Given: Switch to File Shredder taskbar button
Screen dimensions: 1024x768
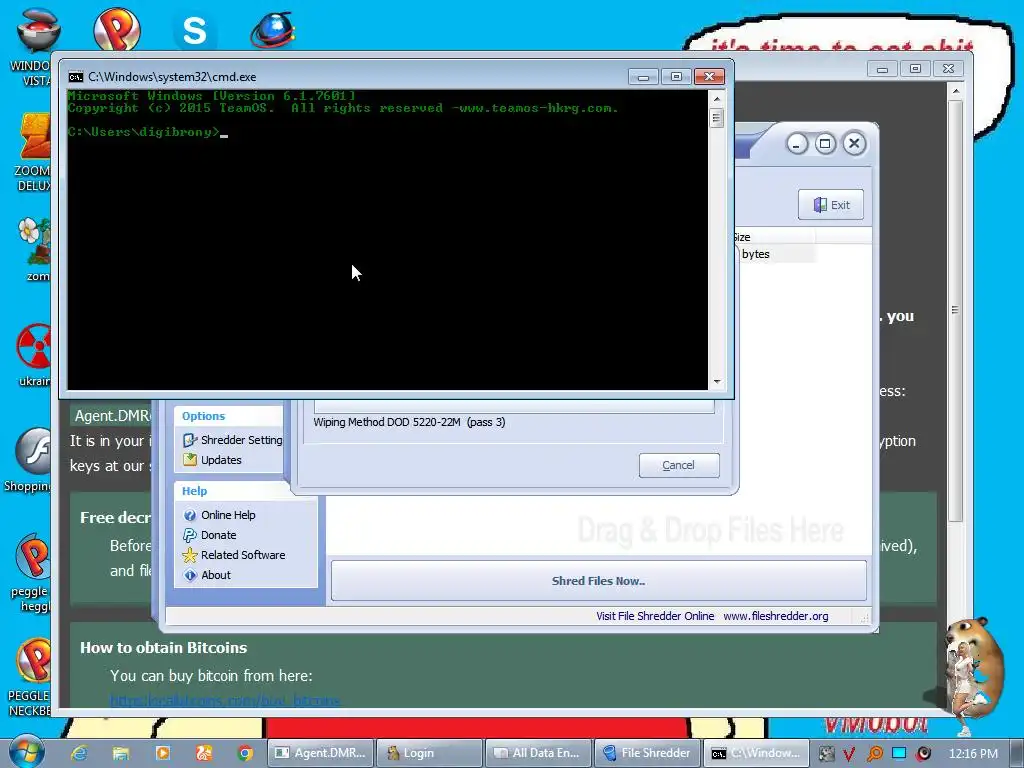Looking at the screenshot, I should click(647, 753).
